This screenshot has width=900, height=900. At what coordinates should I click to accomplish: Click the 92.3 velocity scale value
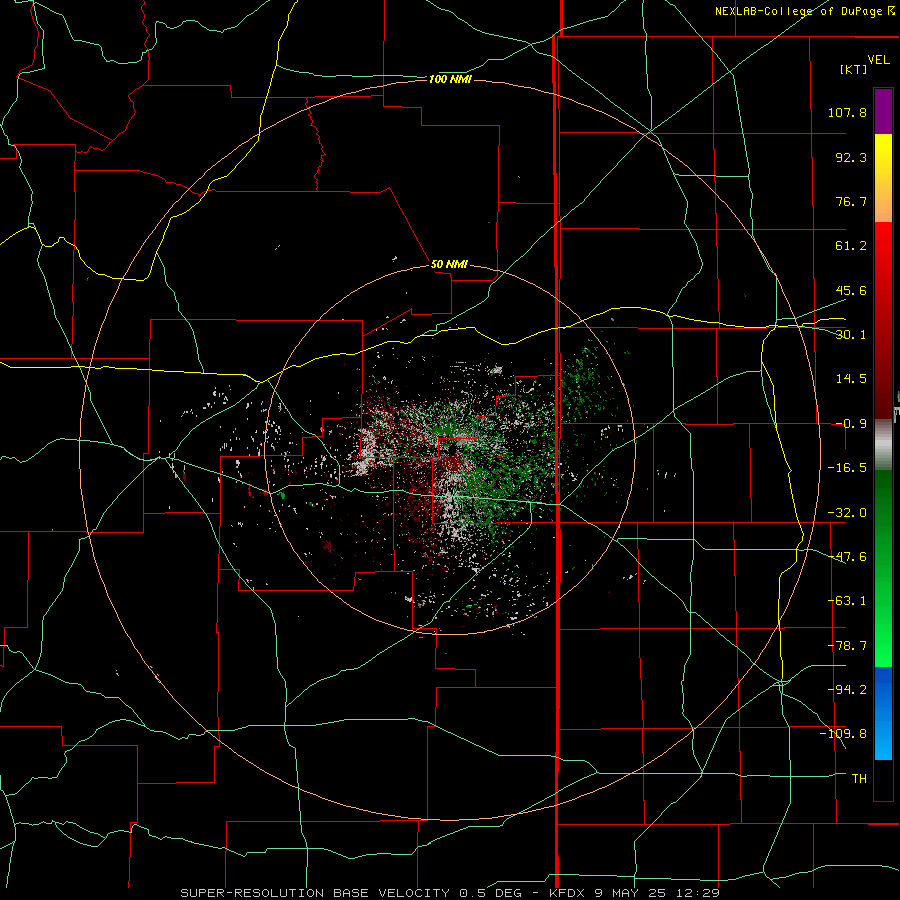click(851, 157)
